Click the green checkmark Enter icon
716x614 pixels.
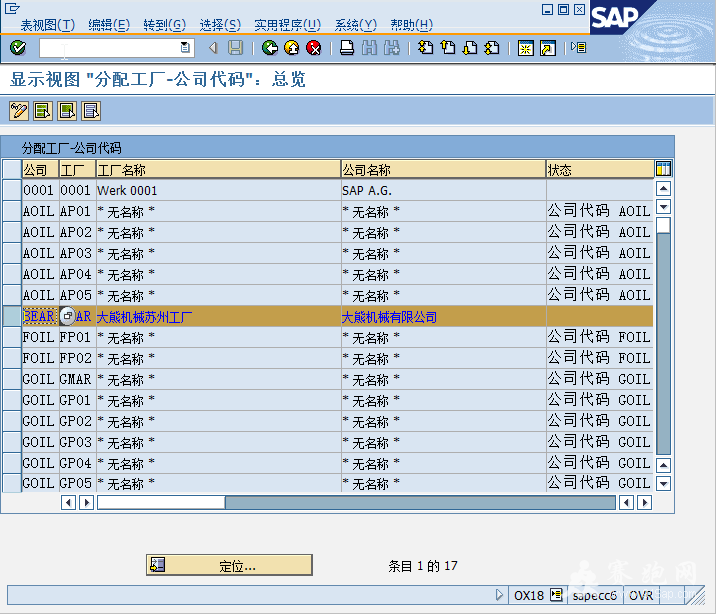[x=18, y=47]
